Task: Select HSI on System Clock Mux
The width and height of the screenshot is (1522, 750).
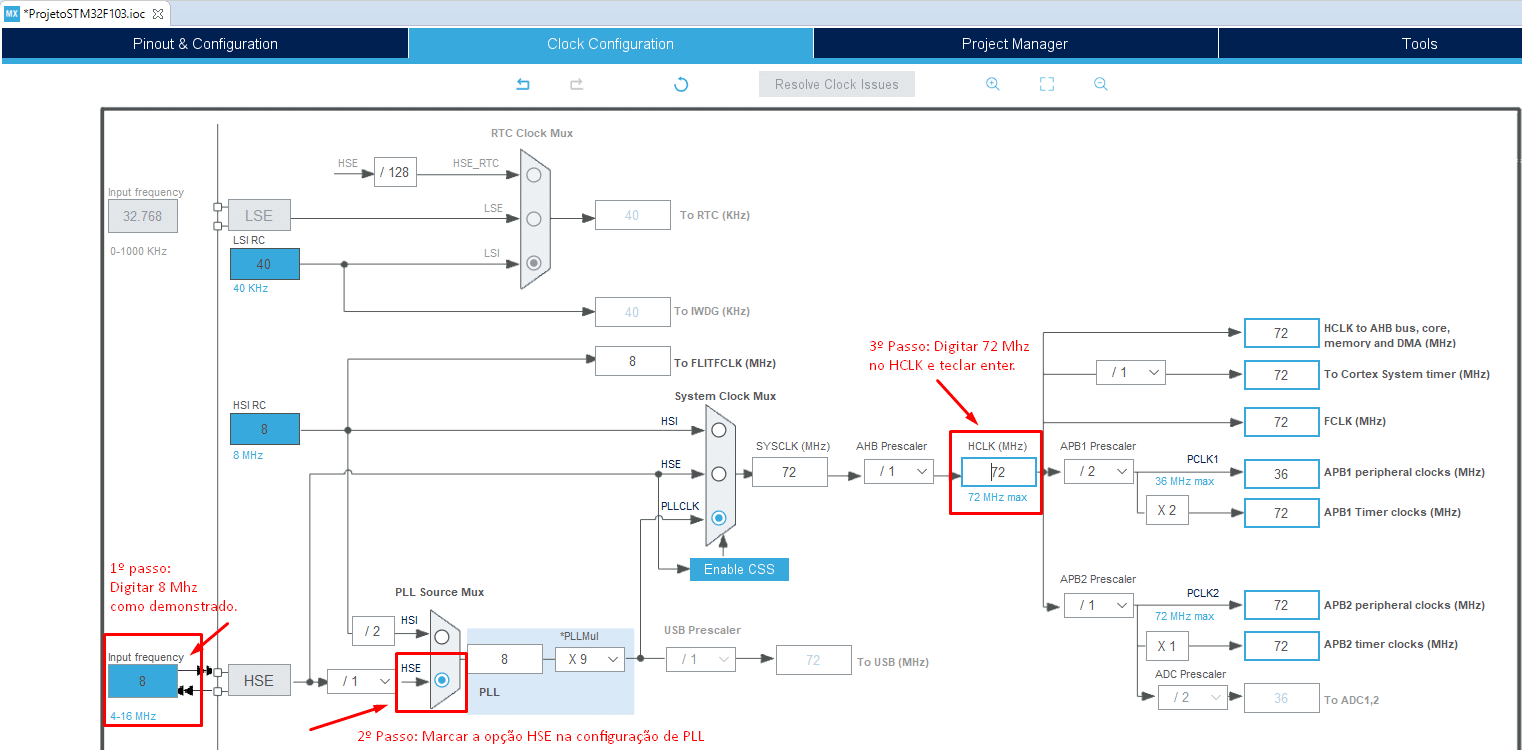Action: [x=718, y=430]
